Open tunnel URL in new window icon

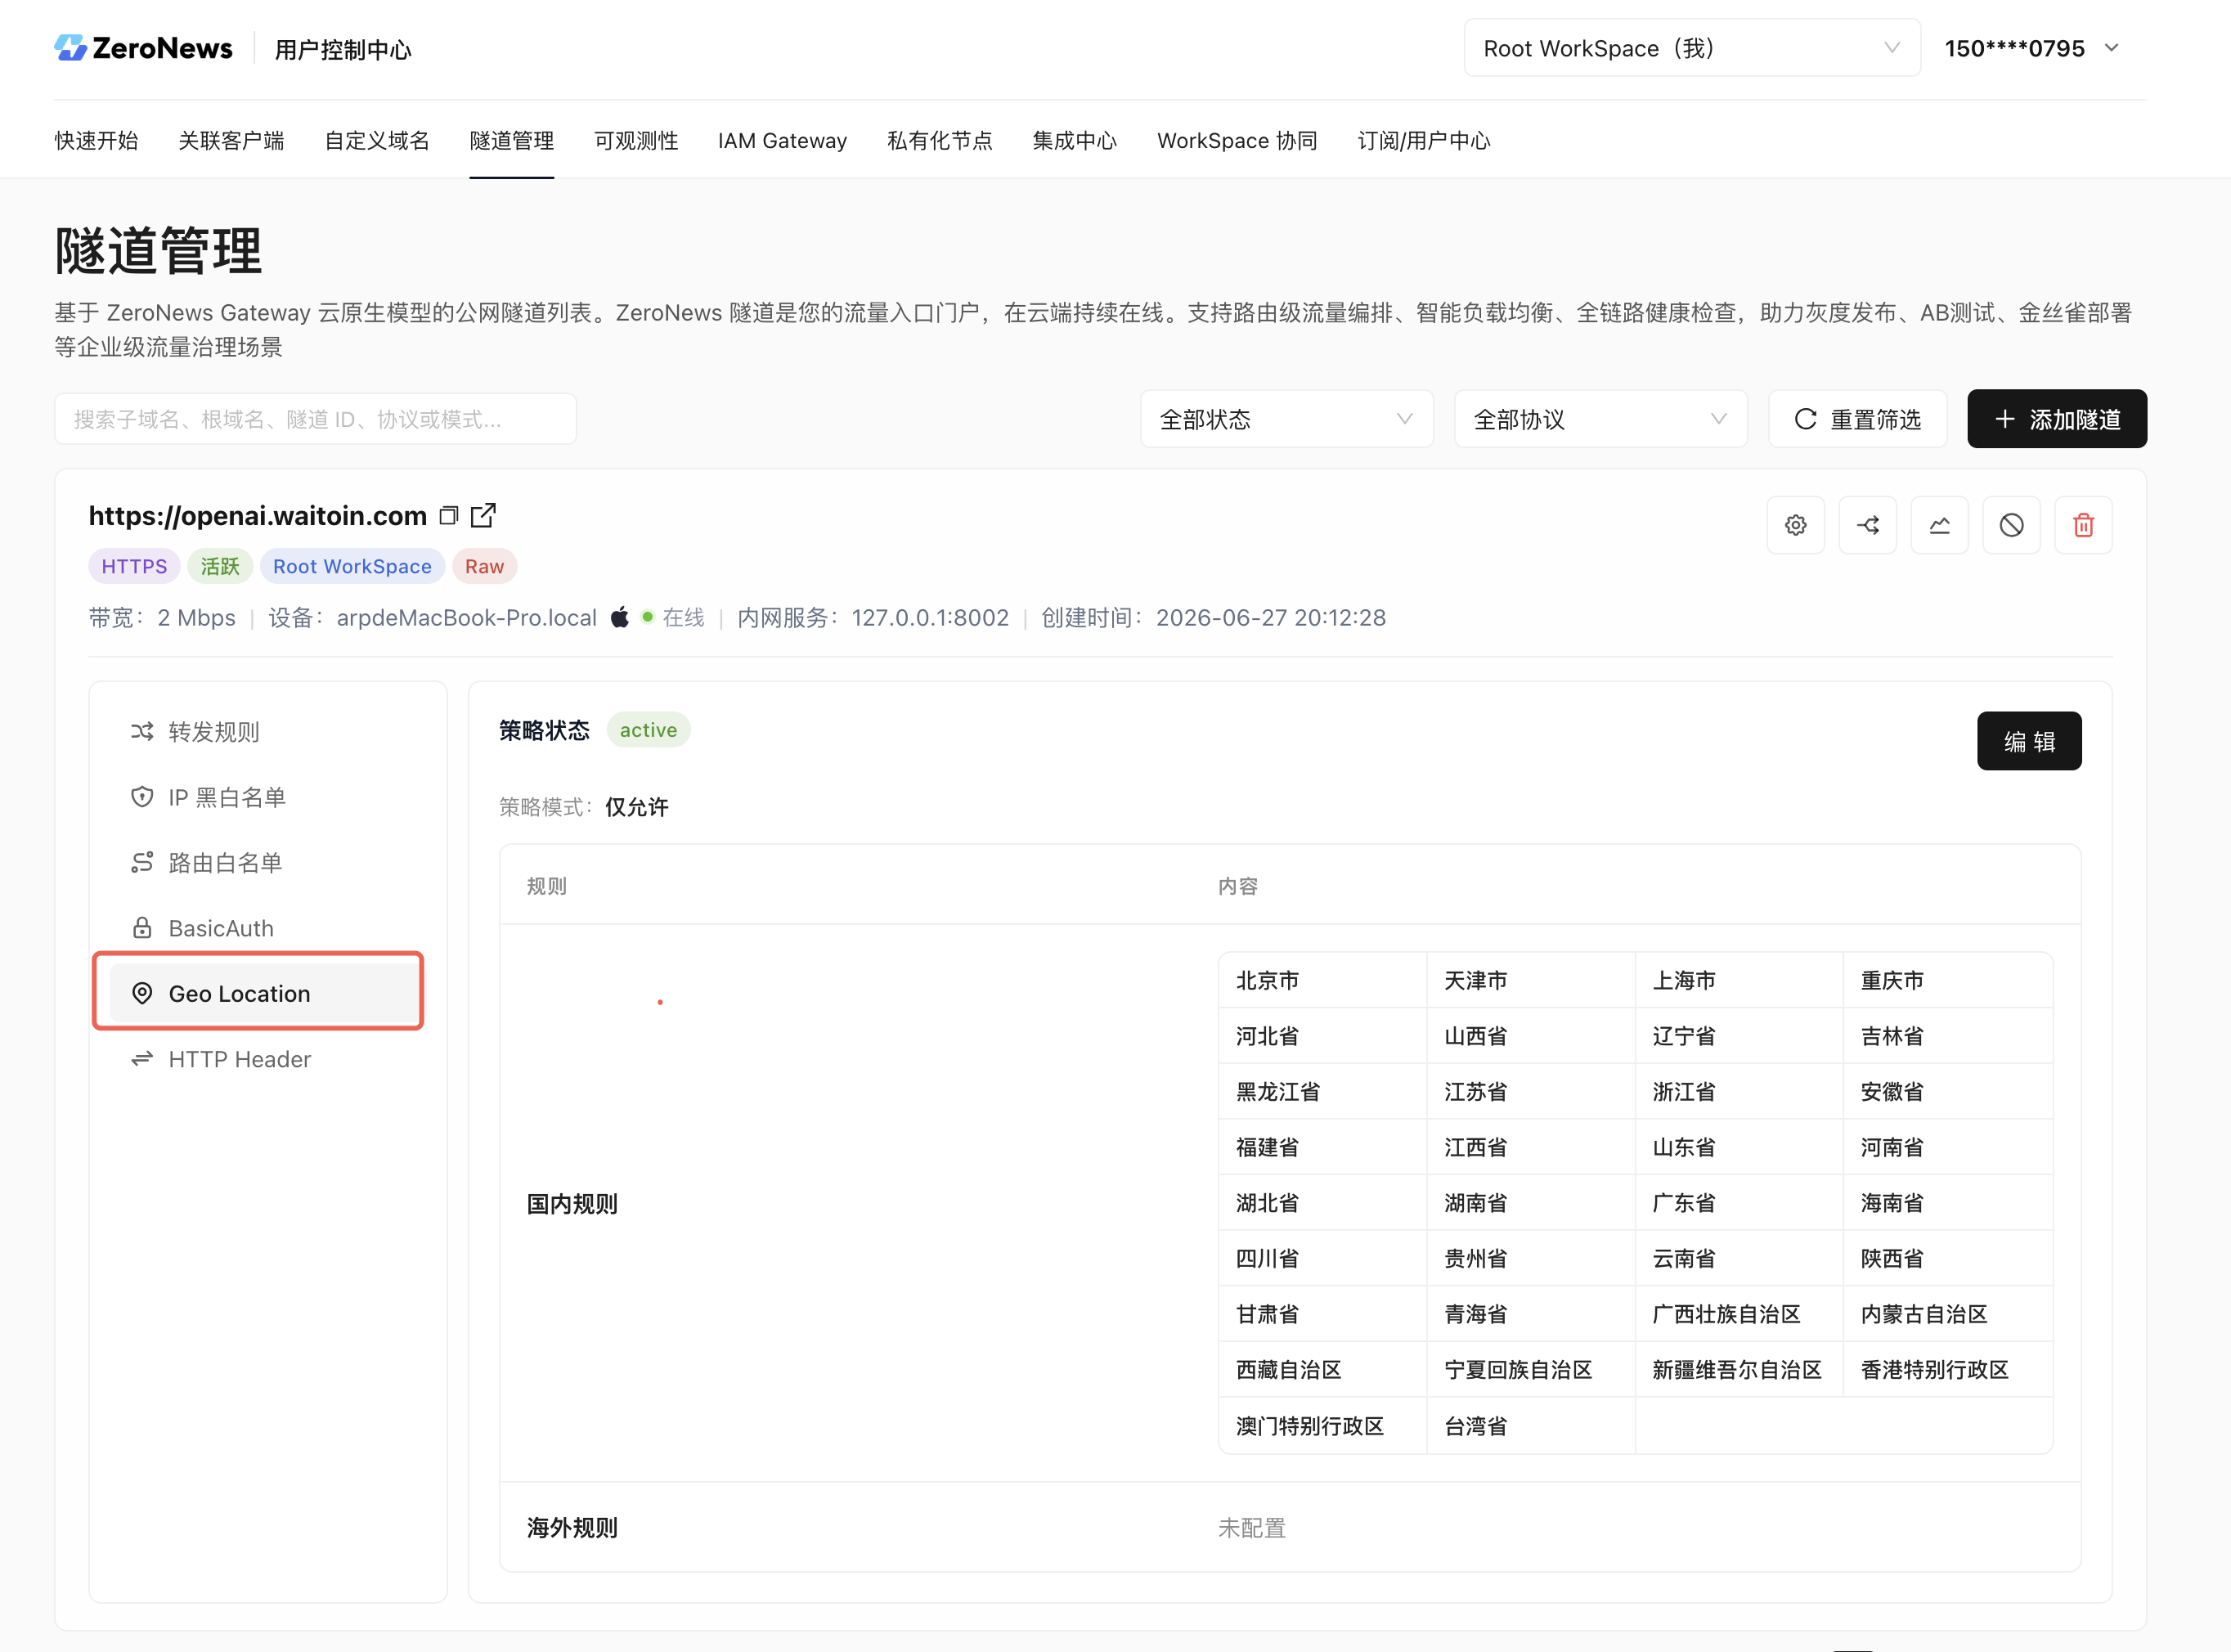coord(483,515)
